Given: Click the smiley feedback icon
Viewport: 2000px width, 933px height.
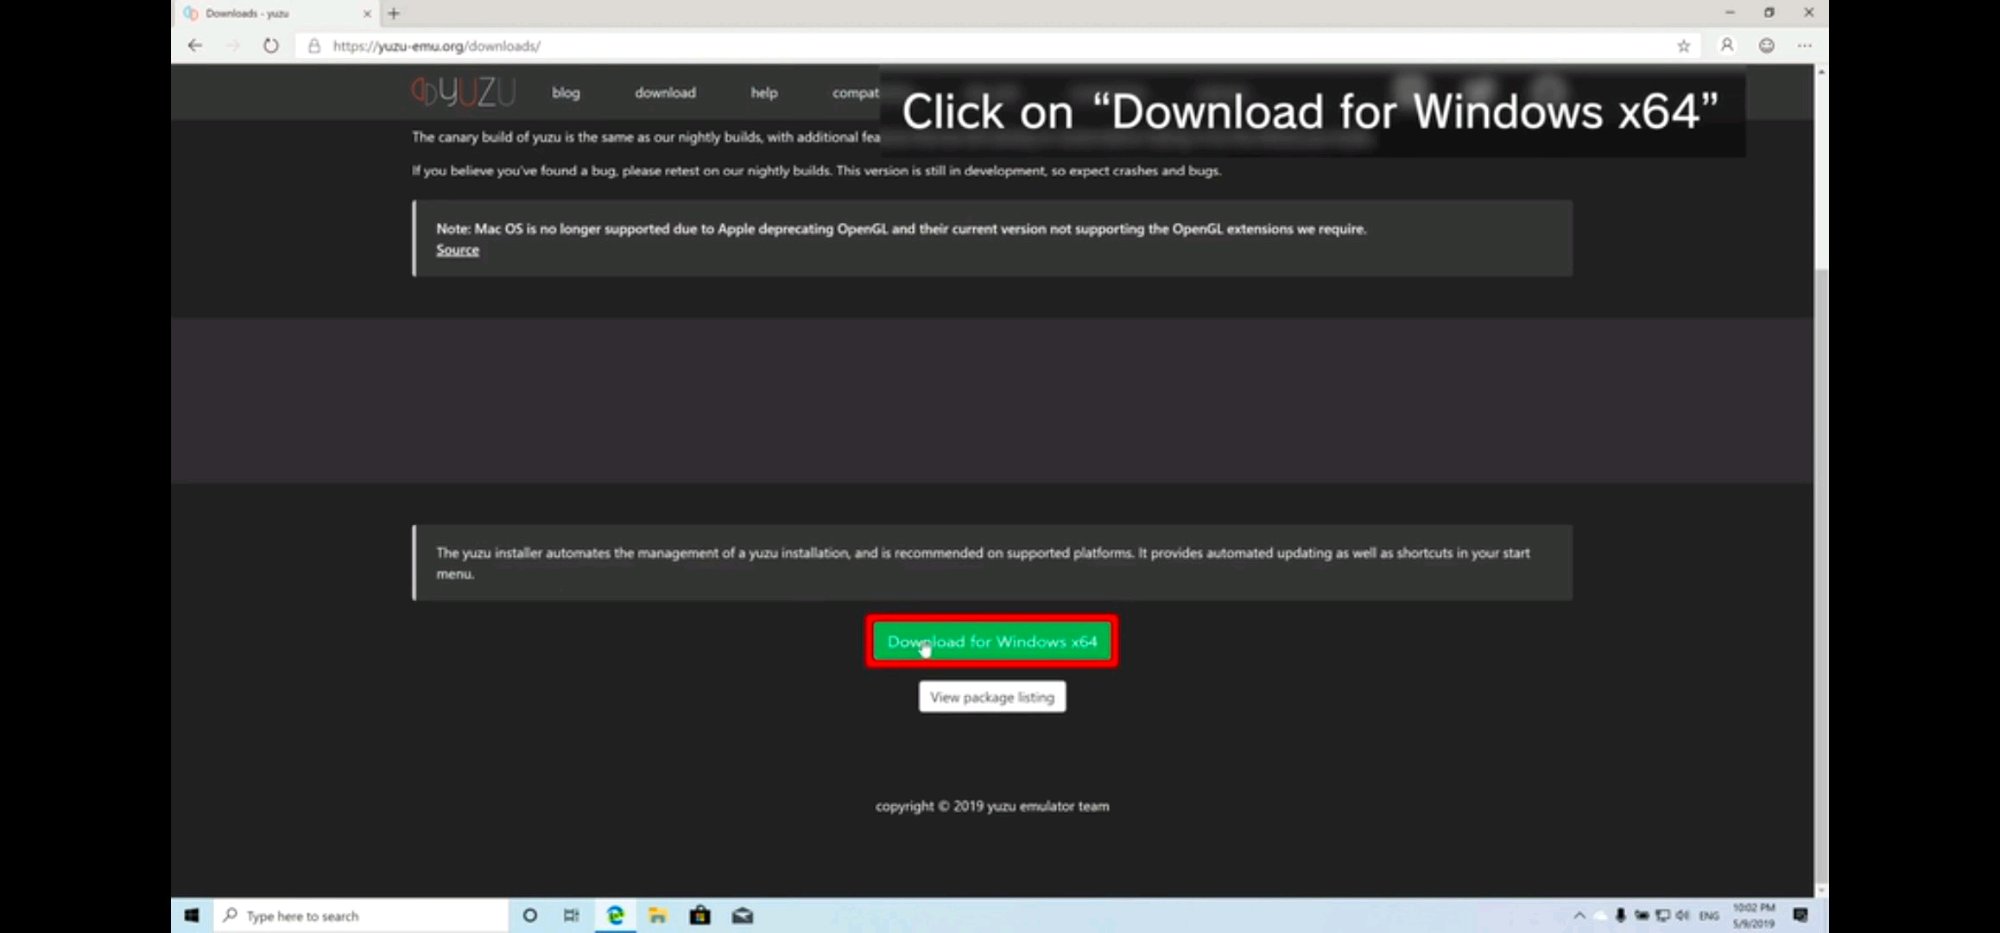Looking at the screenshot, I should 1767,46.
